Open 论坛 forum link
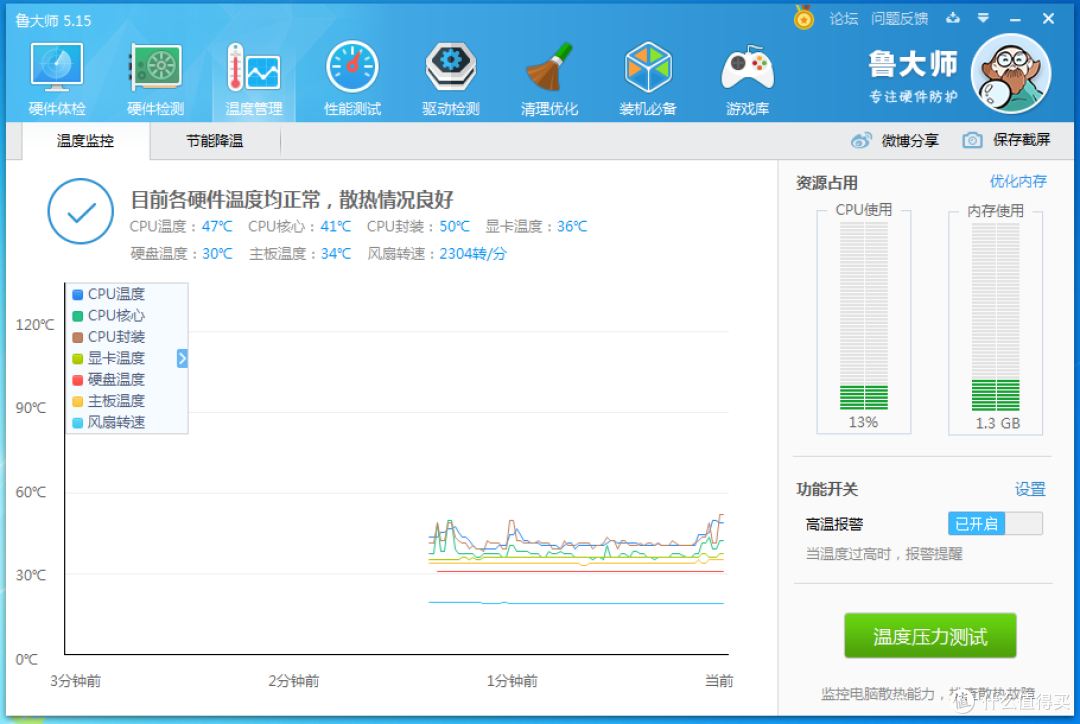 point(843,19)
